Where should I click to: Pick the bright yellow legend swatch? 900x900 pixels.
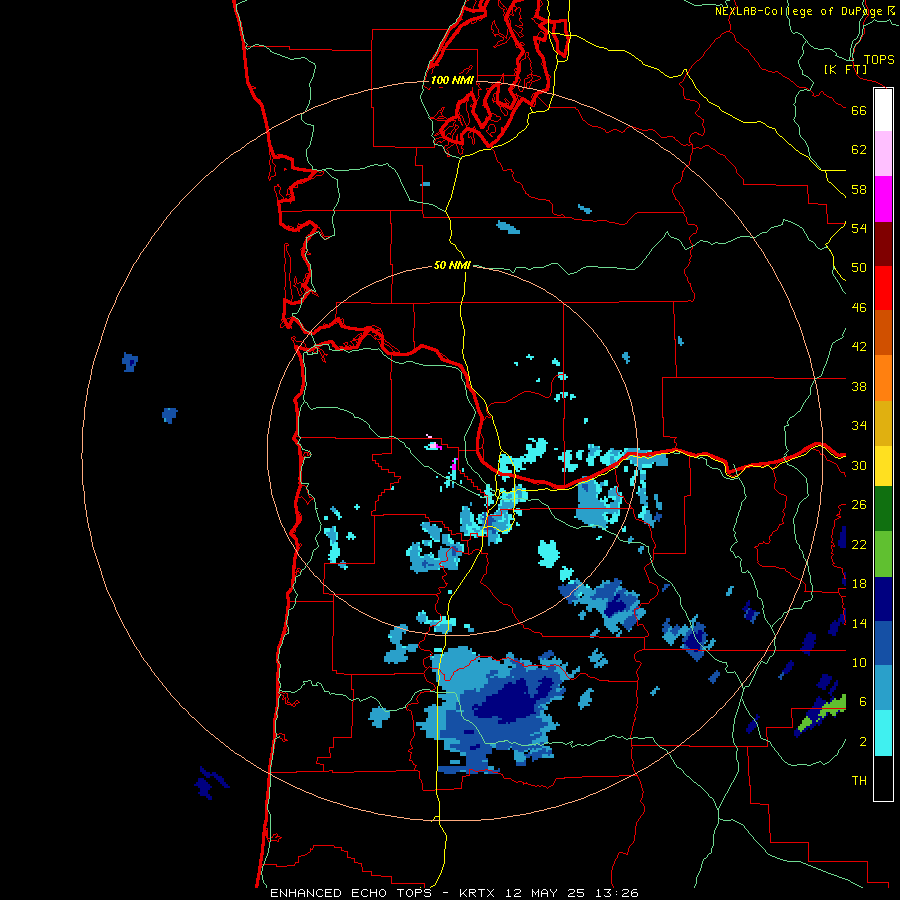883,466
